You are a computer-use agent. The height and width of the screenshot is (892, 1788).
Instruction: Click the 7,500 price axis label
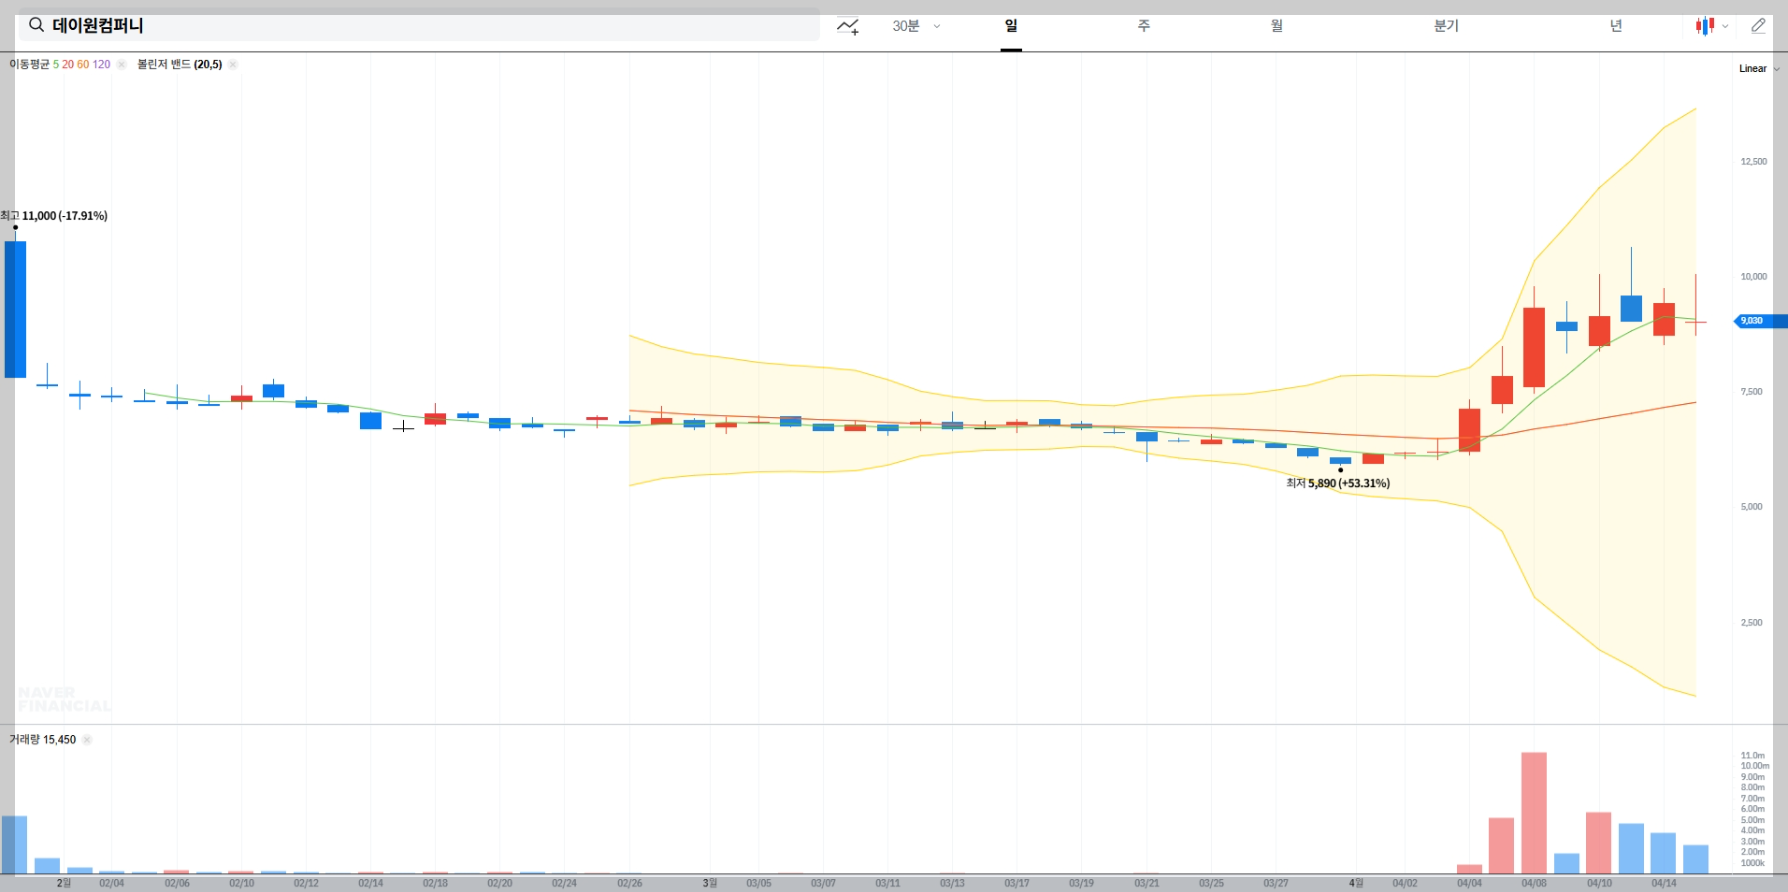pyautogui.click(x=1752, y=391)
